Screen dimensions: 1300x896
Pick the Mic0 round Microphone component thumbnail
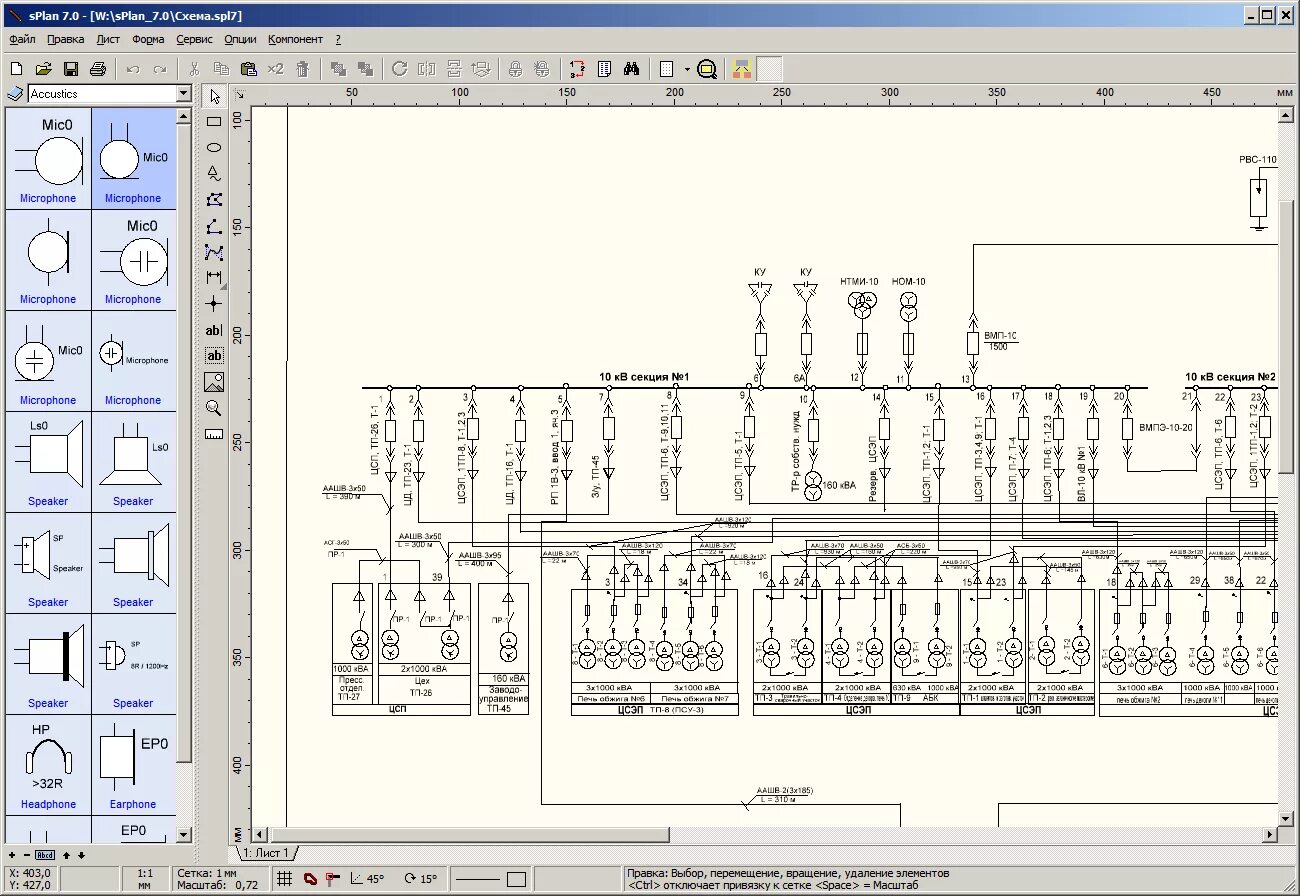(48, 158)
